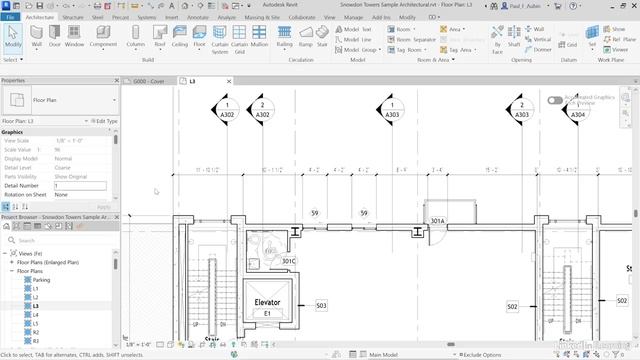Close the Project Browser panel
Screen dimensions: 640x360
tap(116, 217)
